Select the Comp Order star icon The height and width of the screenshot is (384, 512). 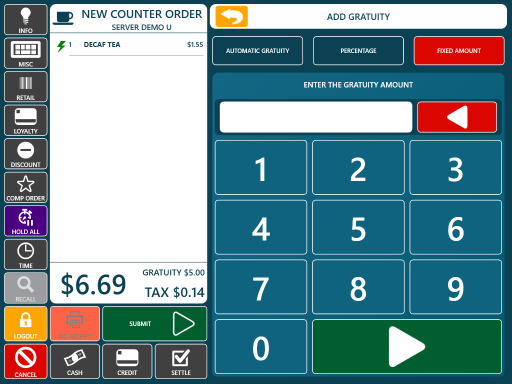point(26,187)
